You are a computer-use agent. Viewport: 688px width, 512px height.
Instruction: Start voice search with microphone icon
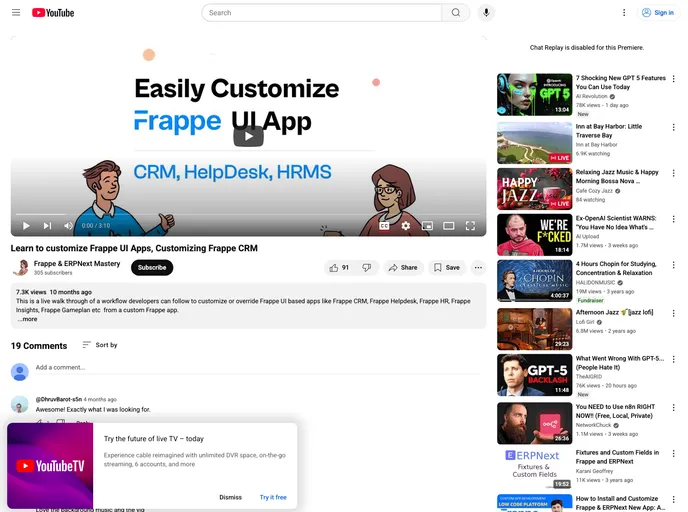tap(486, 13)
